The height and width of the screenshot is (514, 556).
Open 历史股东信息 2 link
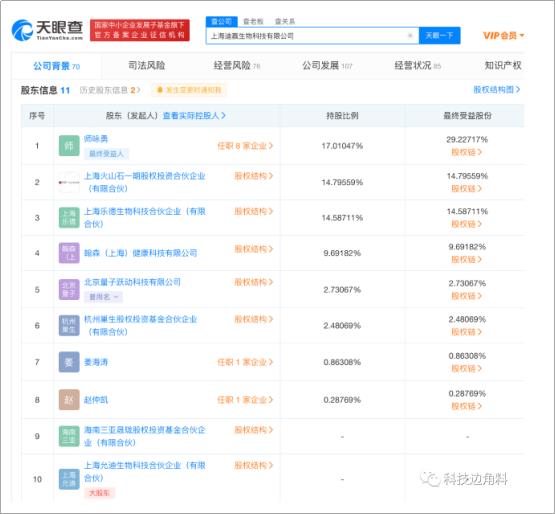coord(110,90)
